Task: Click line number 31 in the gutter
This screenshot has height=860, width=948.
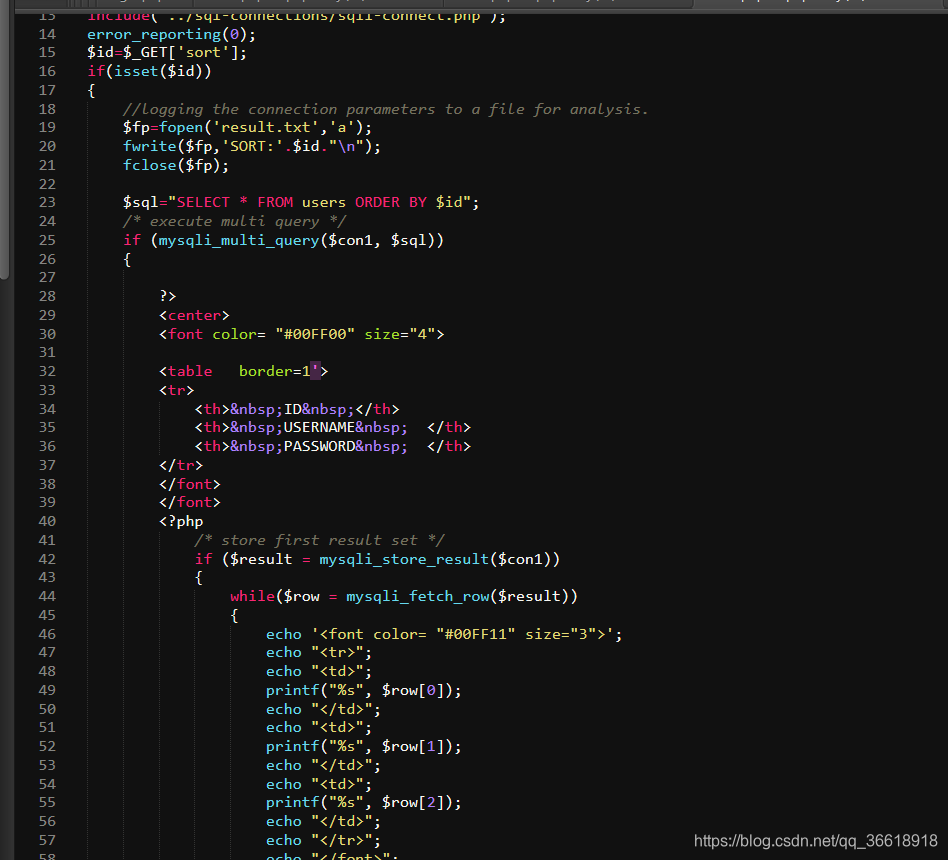Action: coord(47,353)
